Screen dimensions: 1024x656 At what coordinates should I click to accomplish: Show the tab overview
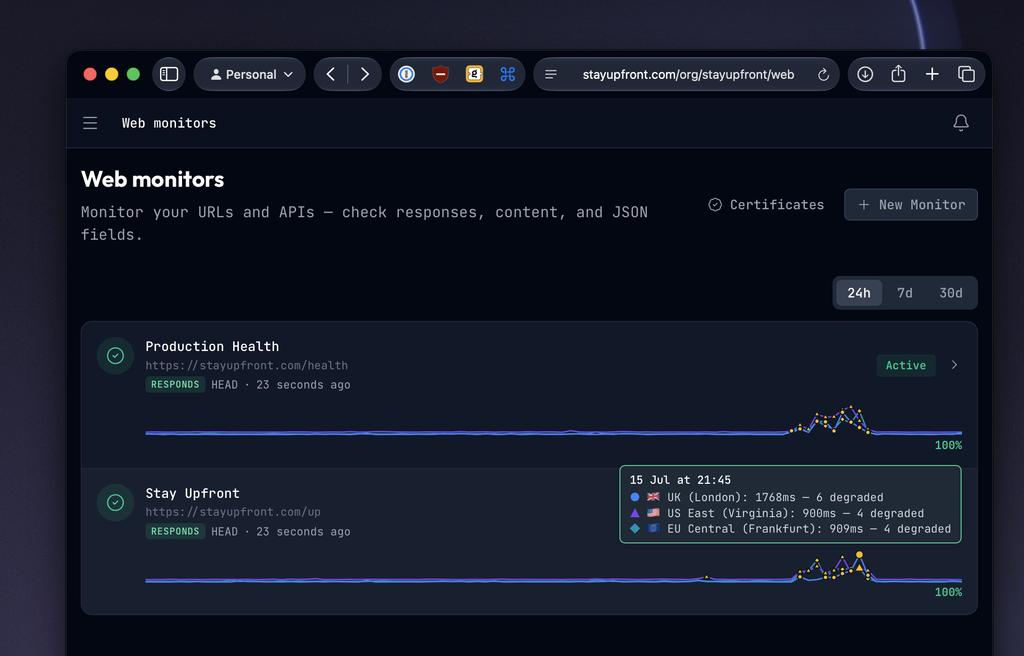click(x=966, y=74)
